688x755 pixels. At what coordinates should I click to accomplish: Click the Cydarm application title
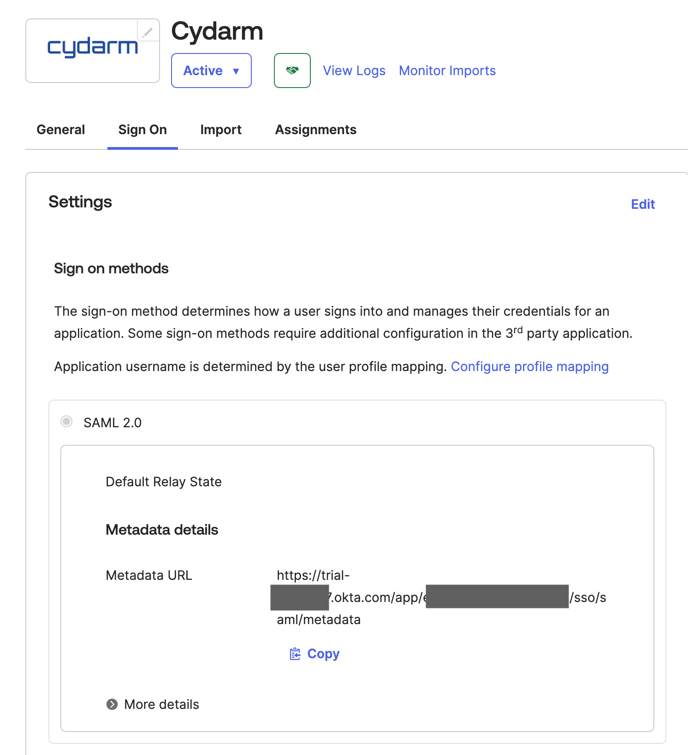(x=217, y=31)
